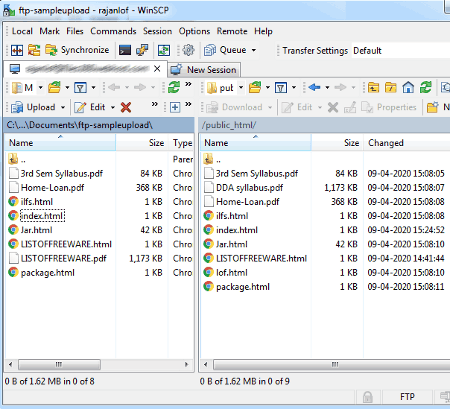
Task: Open the local drive M dropdown
Action: coord(28,88)
